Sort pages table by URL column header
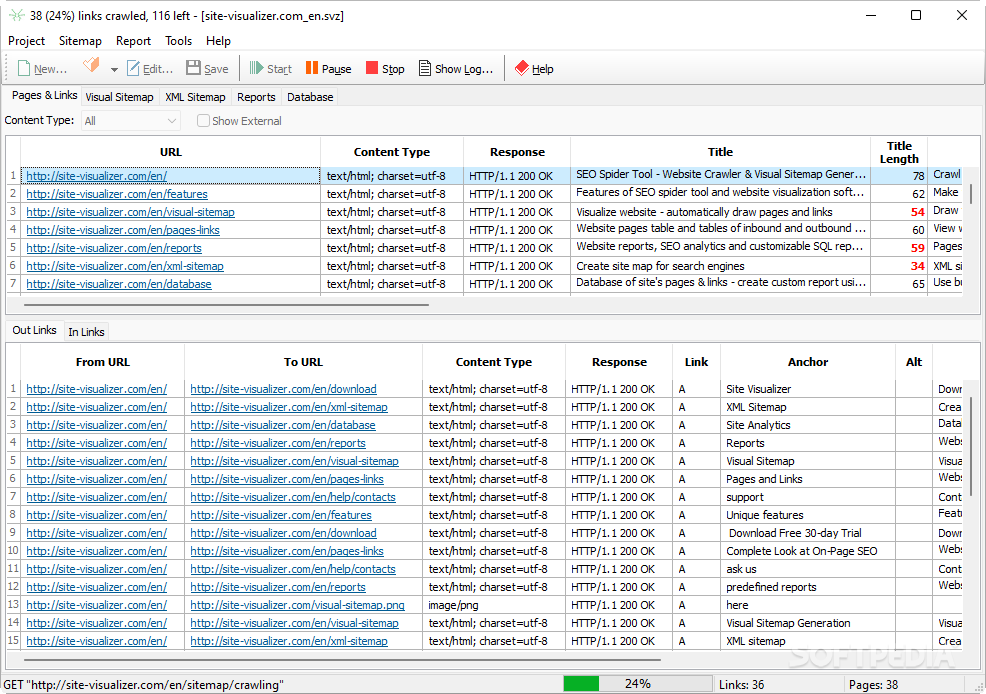Image resolution: width=986 pixels, height=694 pixels. [x=170, y=152]
